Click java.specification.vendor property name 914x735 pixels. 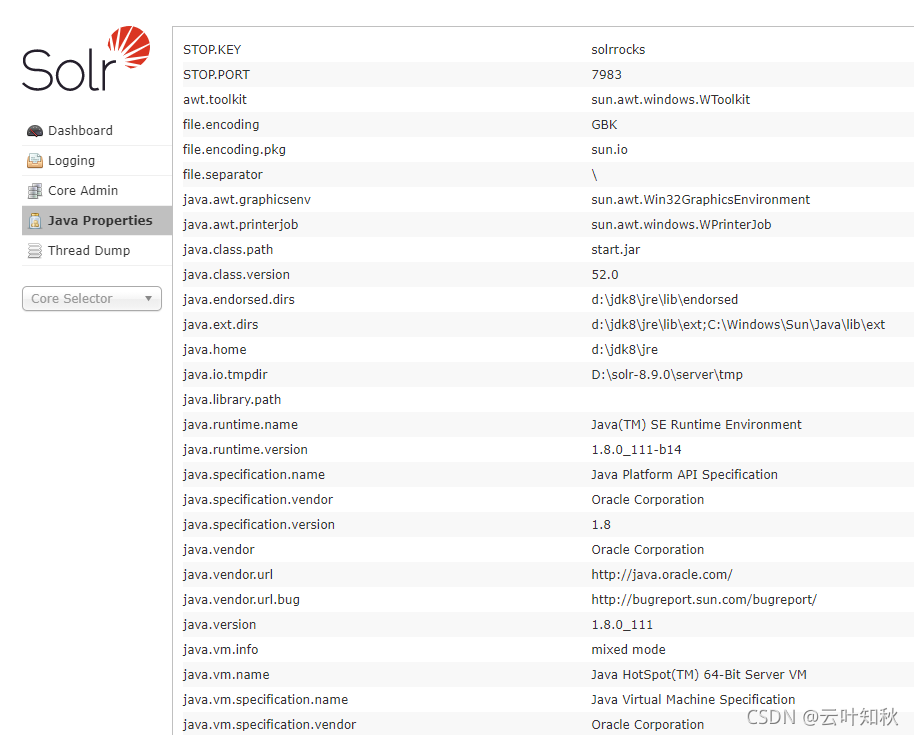[x=258, y=500]
